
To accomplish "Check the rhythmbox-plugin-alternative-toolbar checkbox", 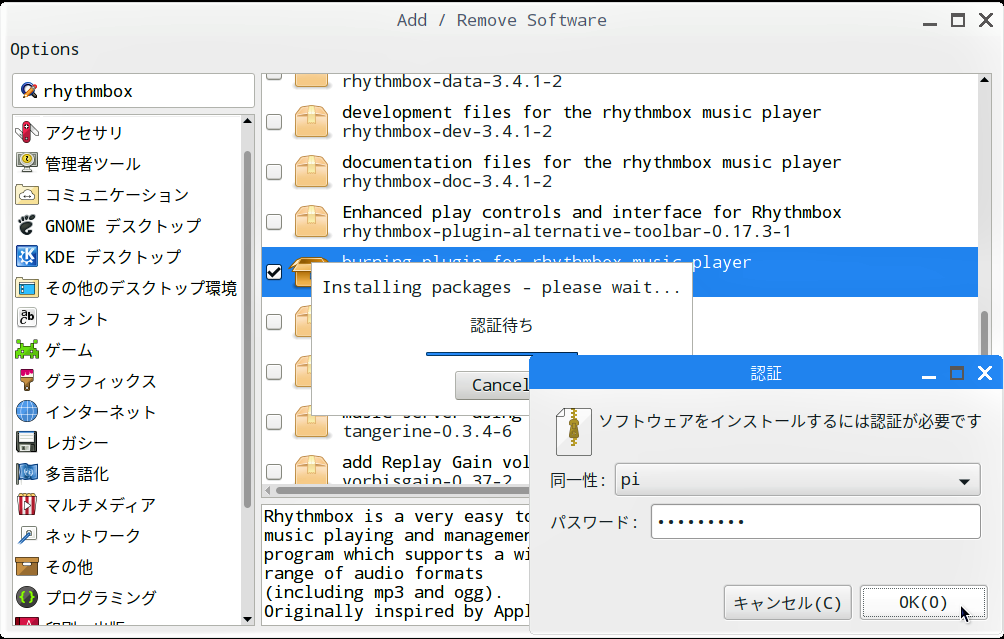I will (274, 222).
